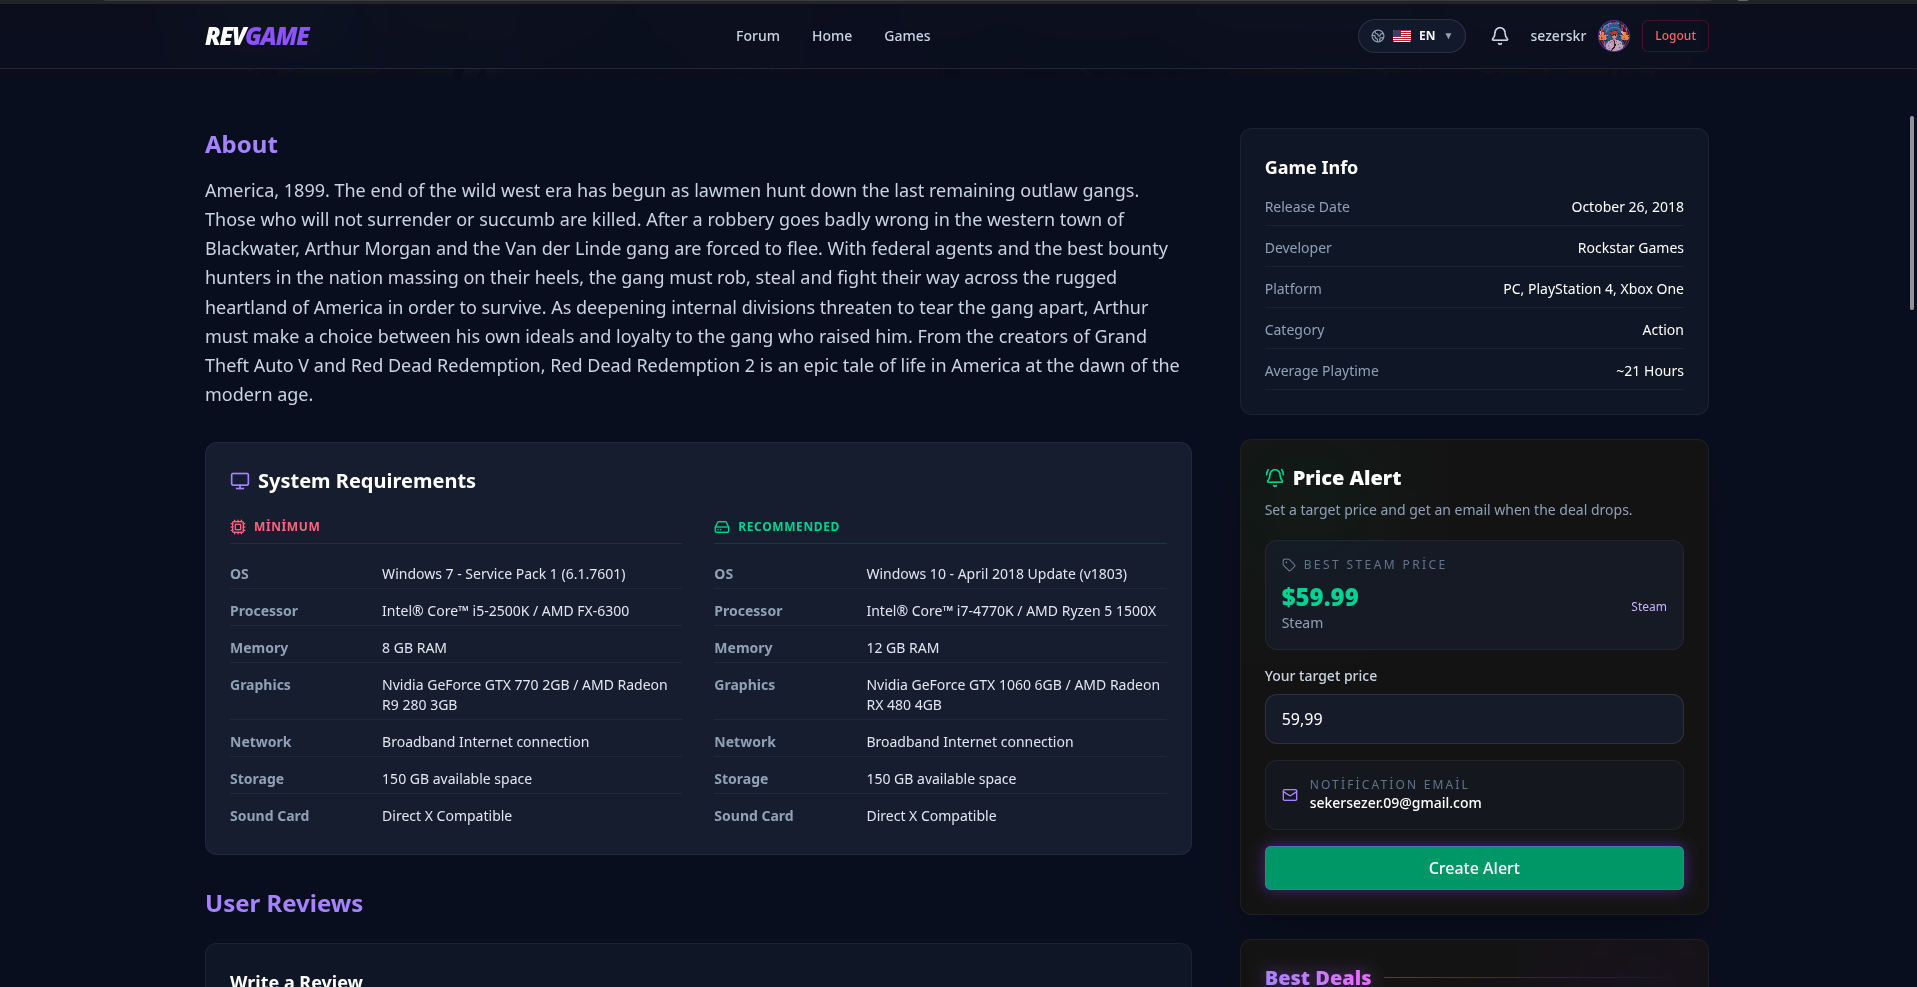1917x987 pixels.
Task: Click the target price input field
Action: point(1474,719)
